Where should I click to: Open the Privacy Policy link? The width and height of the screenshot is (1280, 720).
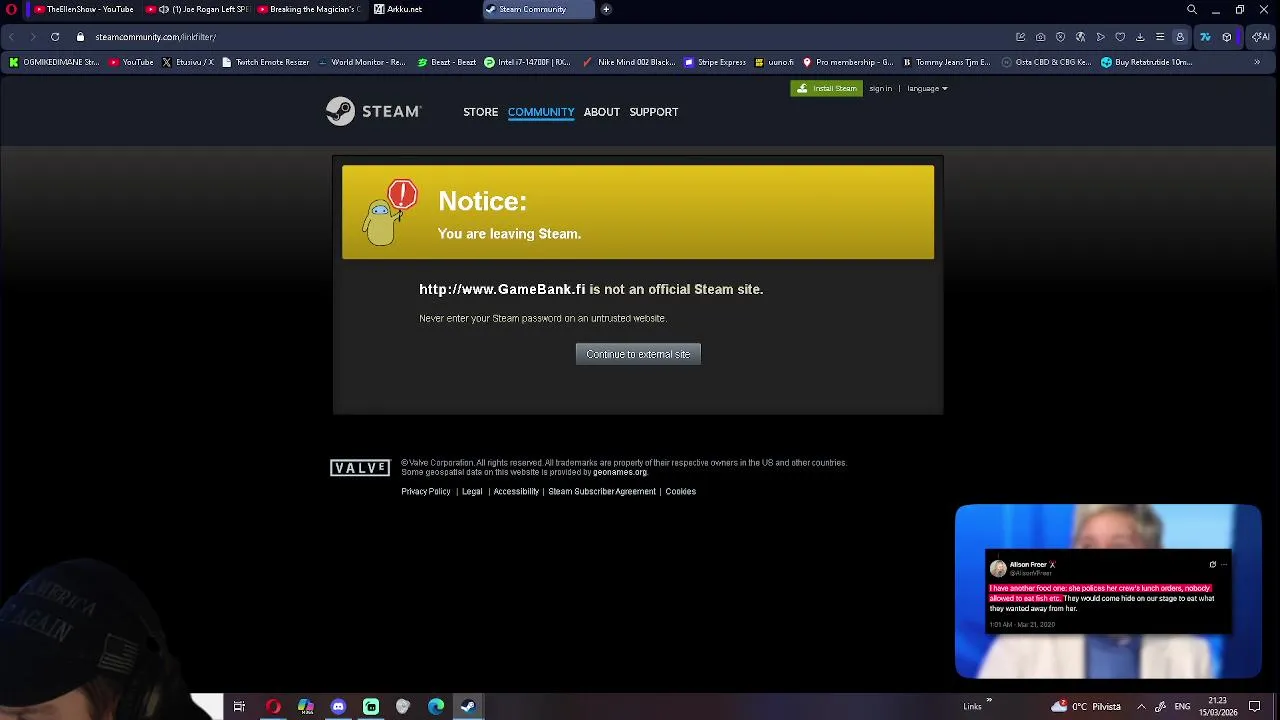(x=426, y=491)
